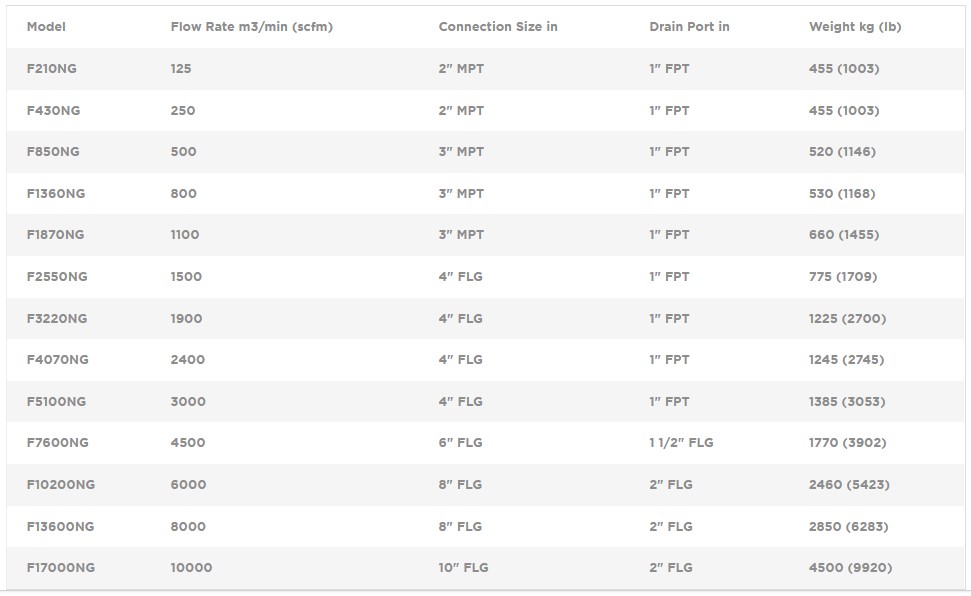The width and height of the screenshot is (971, 596).
Task: Click the Model column header
Action: [46, 27]
